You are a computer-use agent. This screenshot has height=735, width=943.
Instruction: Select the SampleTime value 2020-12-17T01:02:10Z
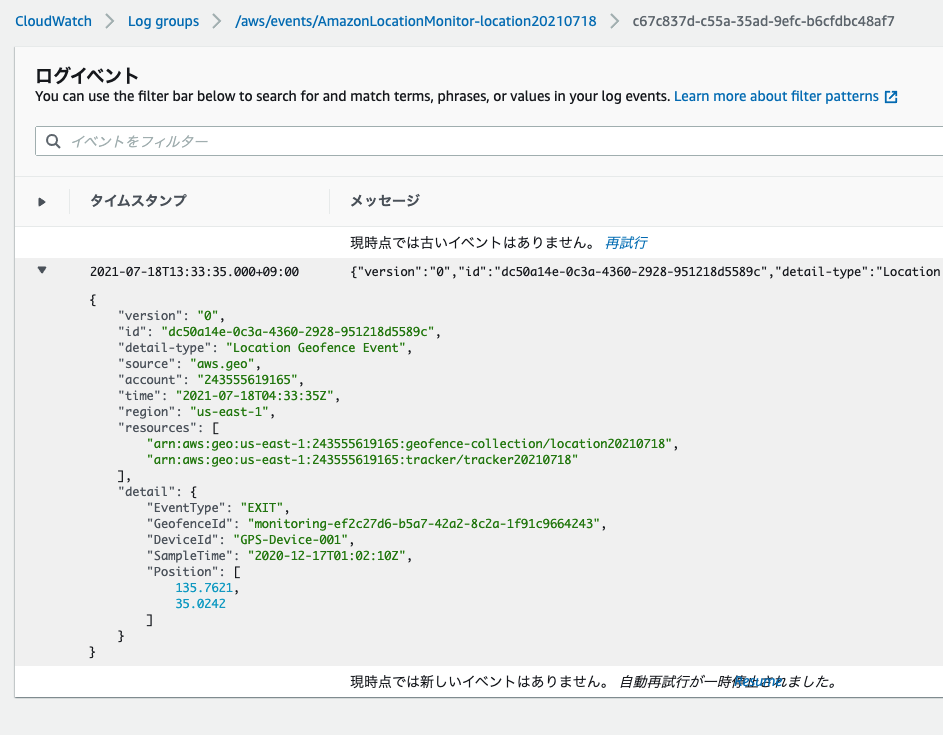(327, 556)
